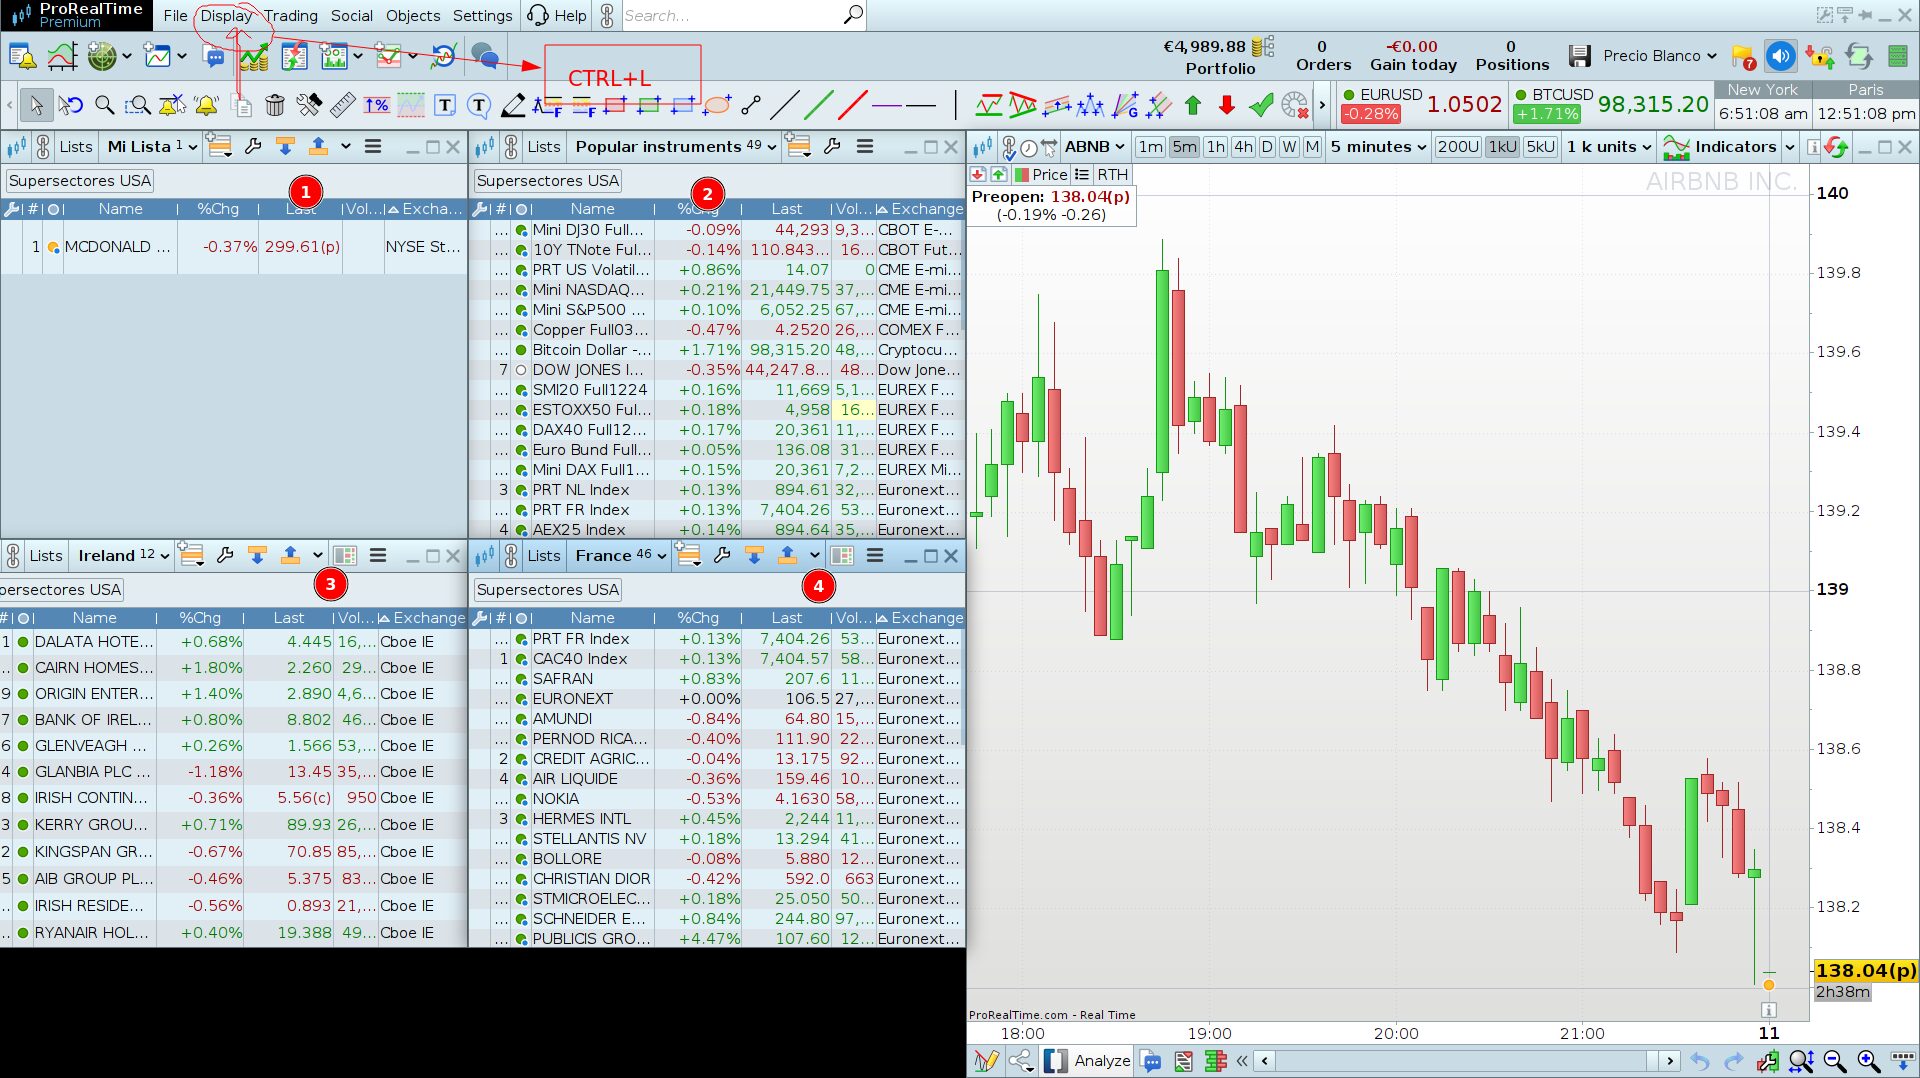Select the ellipse drawing tool
The height and width of the screenshot is (1078, 1920).
click(x=717, y=105)
